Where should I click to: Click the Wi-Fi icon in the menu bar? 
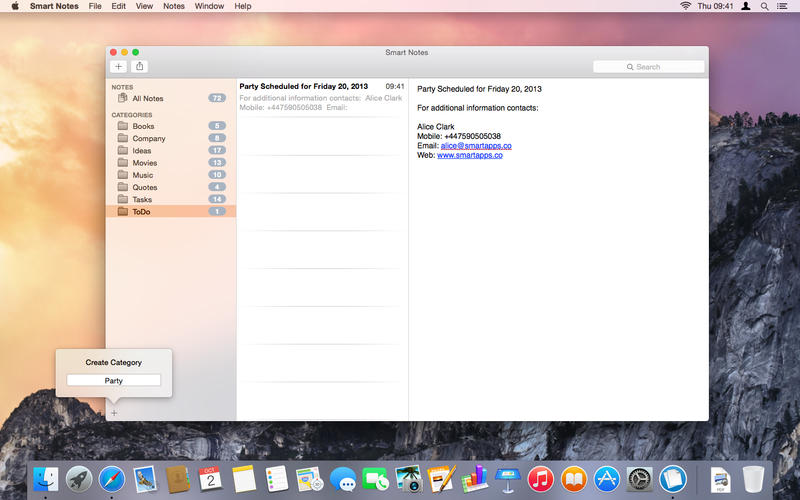[686, 6]
